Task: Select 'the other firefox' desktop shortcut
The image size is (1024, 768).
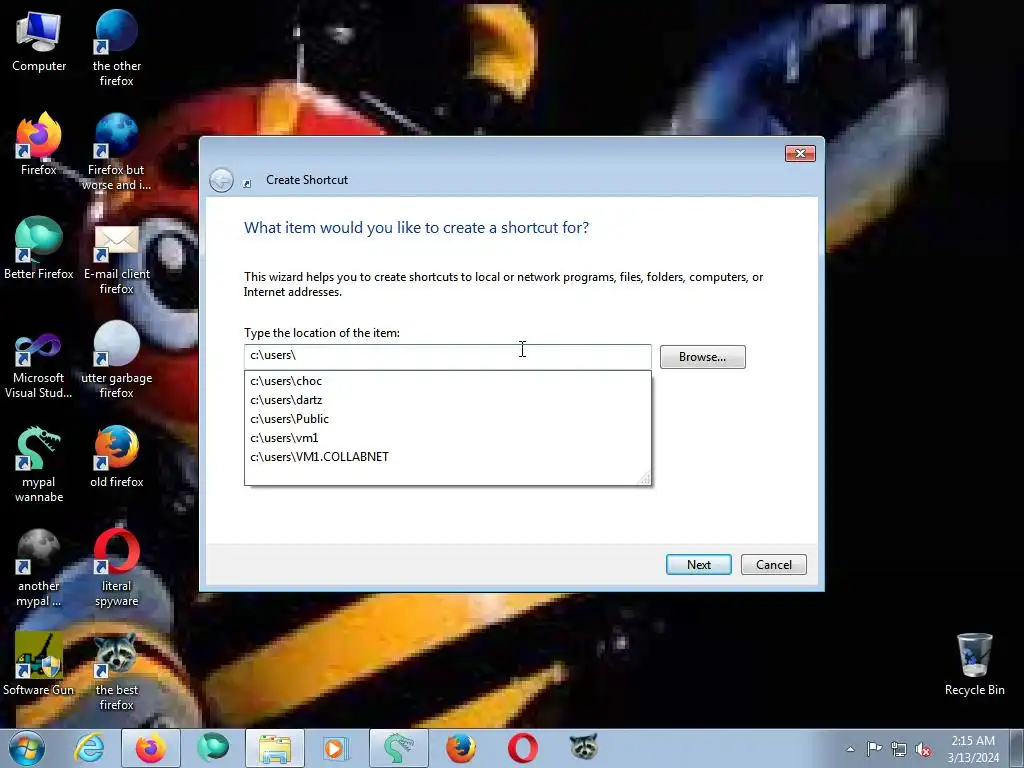Action: (116, 47)
